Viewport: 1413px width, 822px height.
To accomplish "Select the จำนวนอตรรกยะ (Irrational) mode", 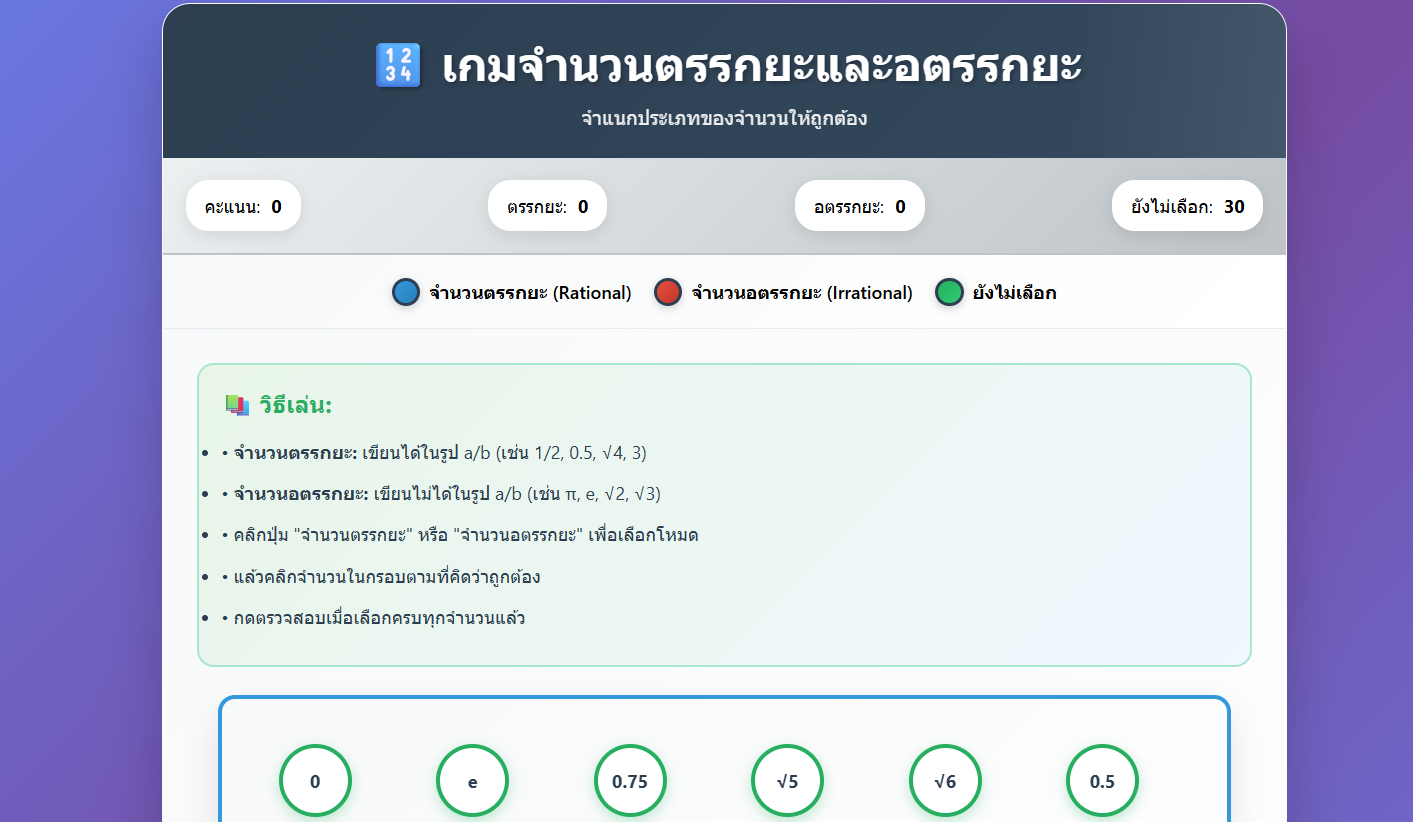I will pyautogui.click(x=783, y=293).
